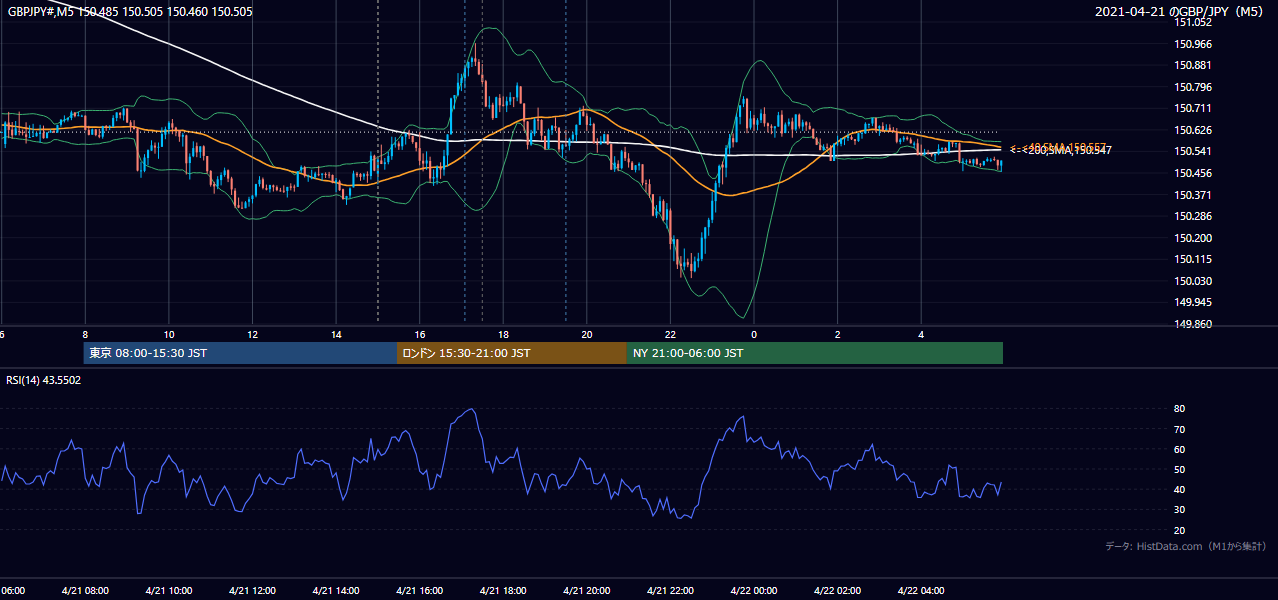Click the RSI 80 level label
The image size is (1278, 600).
pyautogui.click(x=1179, y=409)
